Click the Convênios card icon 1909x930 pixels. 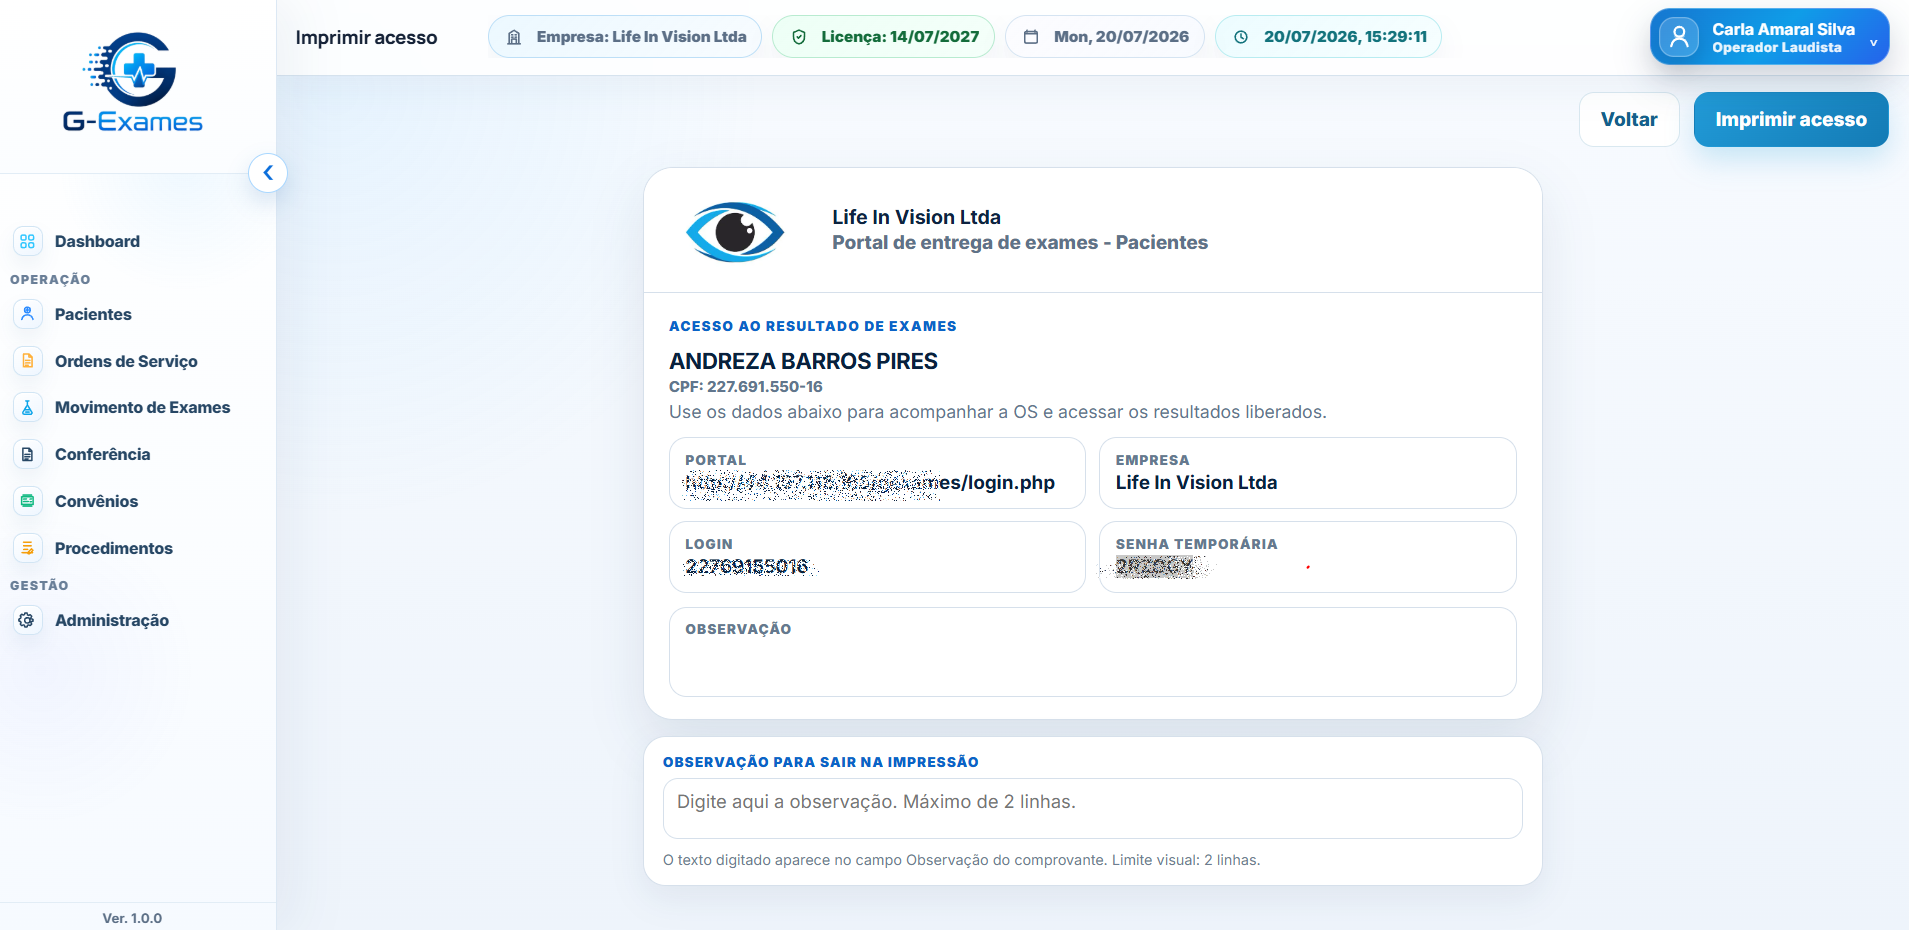[28, 501]
